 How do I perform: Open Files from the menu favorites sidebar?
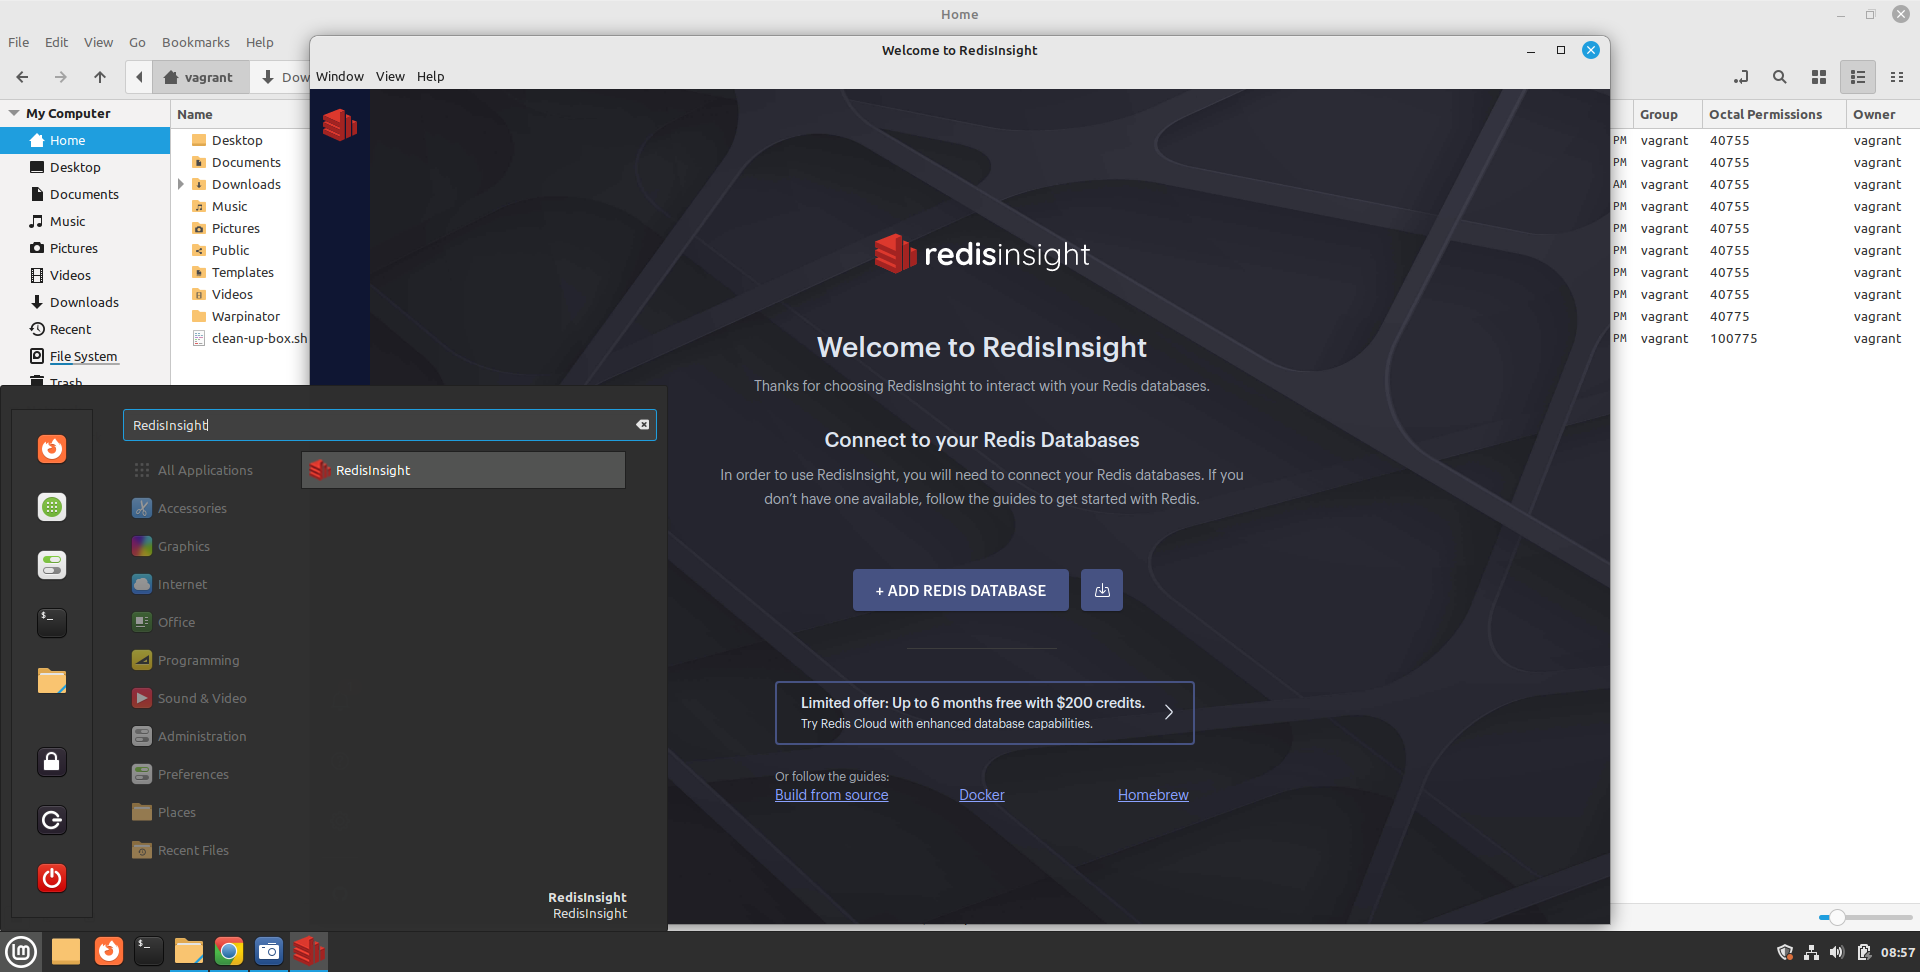point(52,681)
